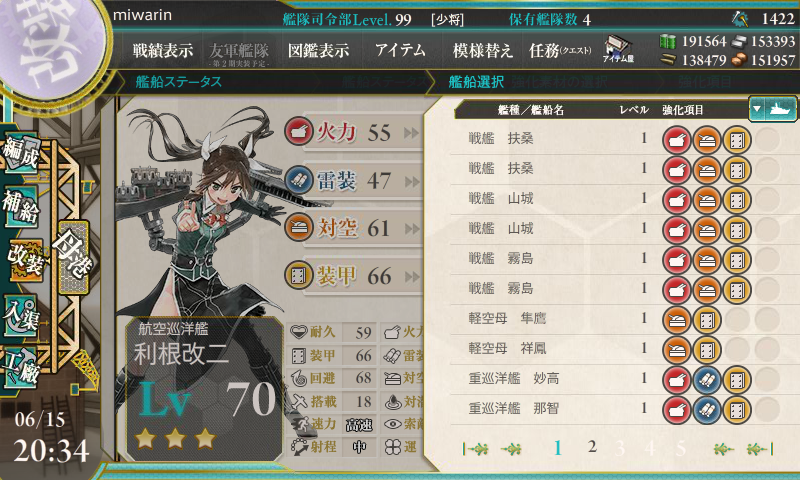Expand the 雷装 torpedo stat arrows

point(411,182)
